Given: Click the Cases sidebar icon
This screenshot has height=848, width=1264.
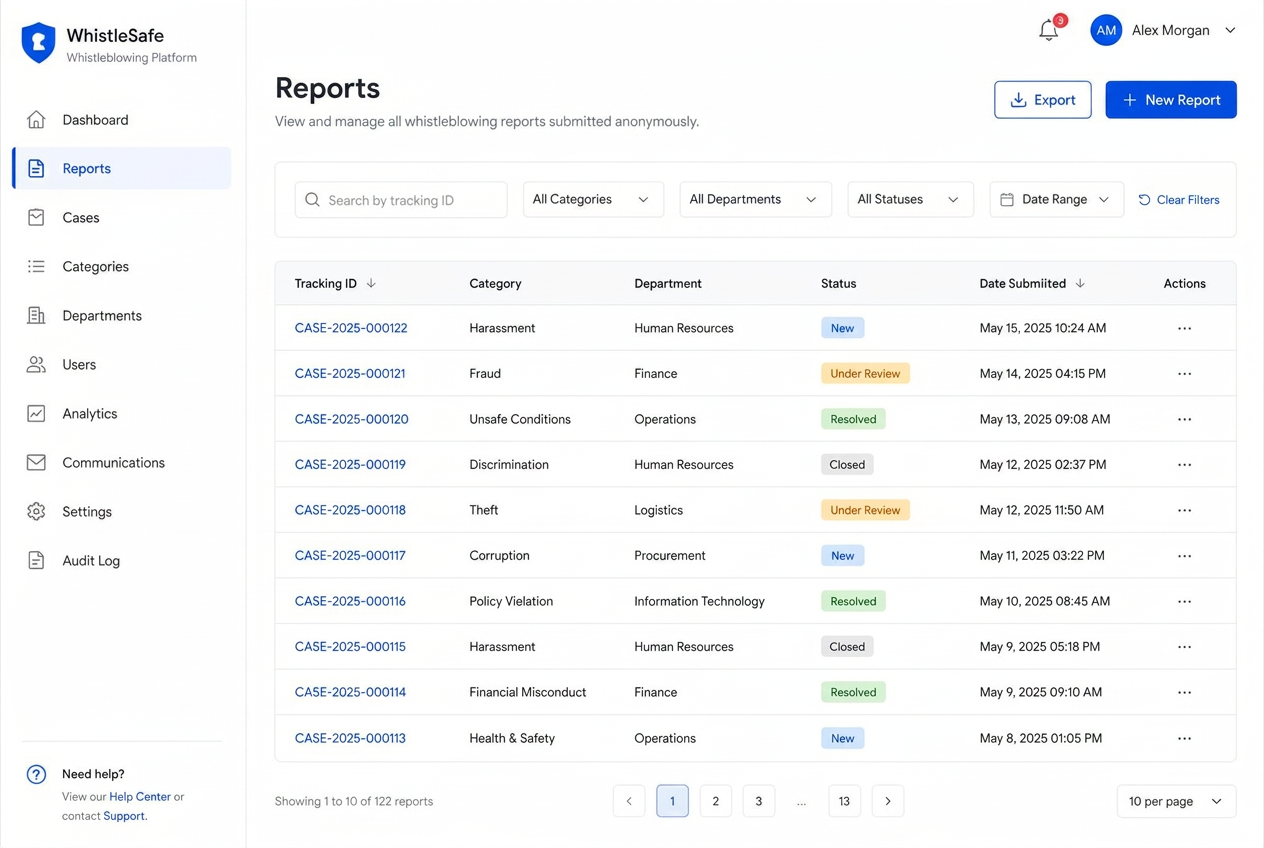Looking at the screenshot, I should pyautogui.click(x=36, y=217).
